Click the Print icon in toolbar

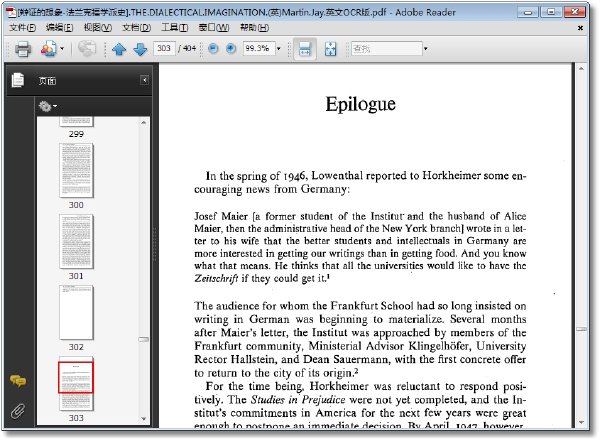coord(23,49)
